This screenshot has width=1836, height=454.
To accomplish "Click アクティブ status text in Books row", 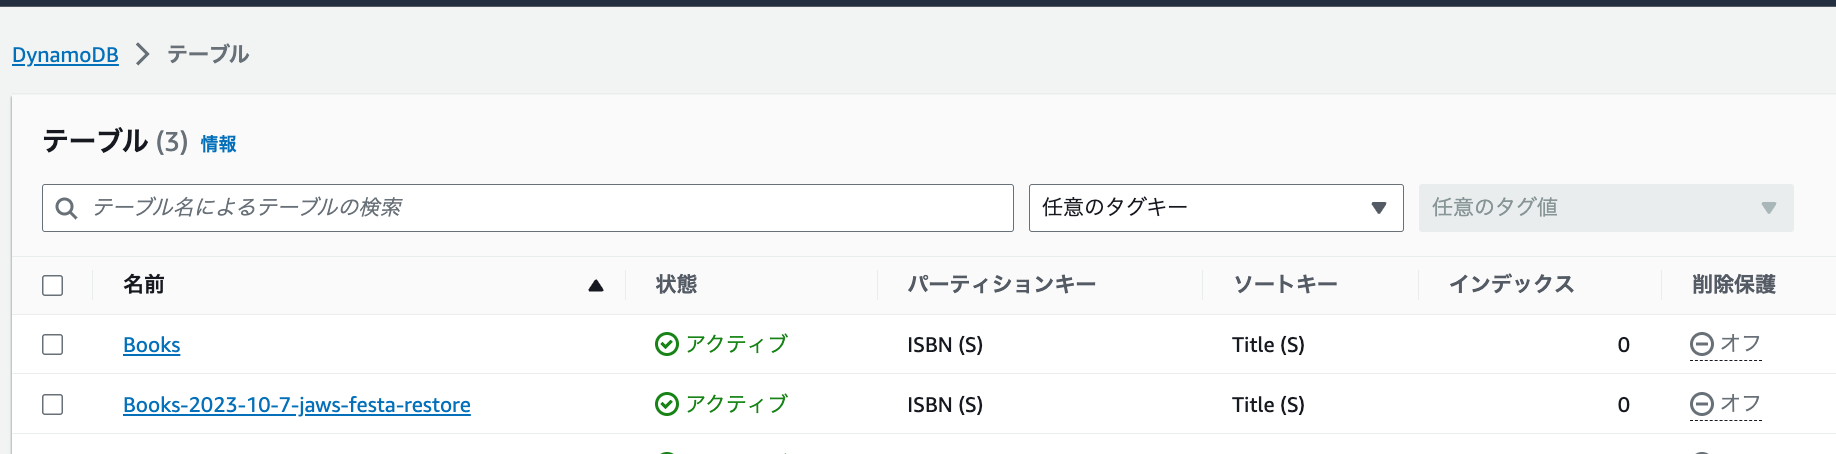I will 737,344.
